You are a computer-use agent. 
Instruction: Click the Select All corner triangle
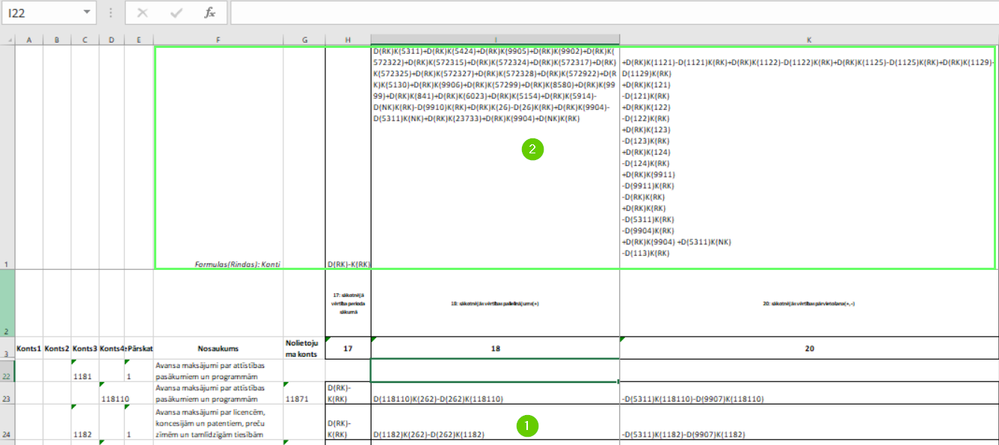[8, 40]
